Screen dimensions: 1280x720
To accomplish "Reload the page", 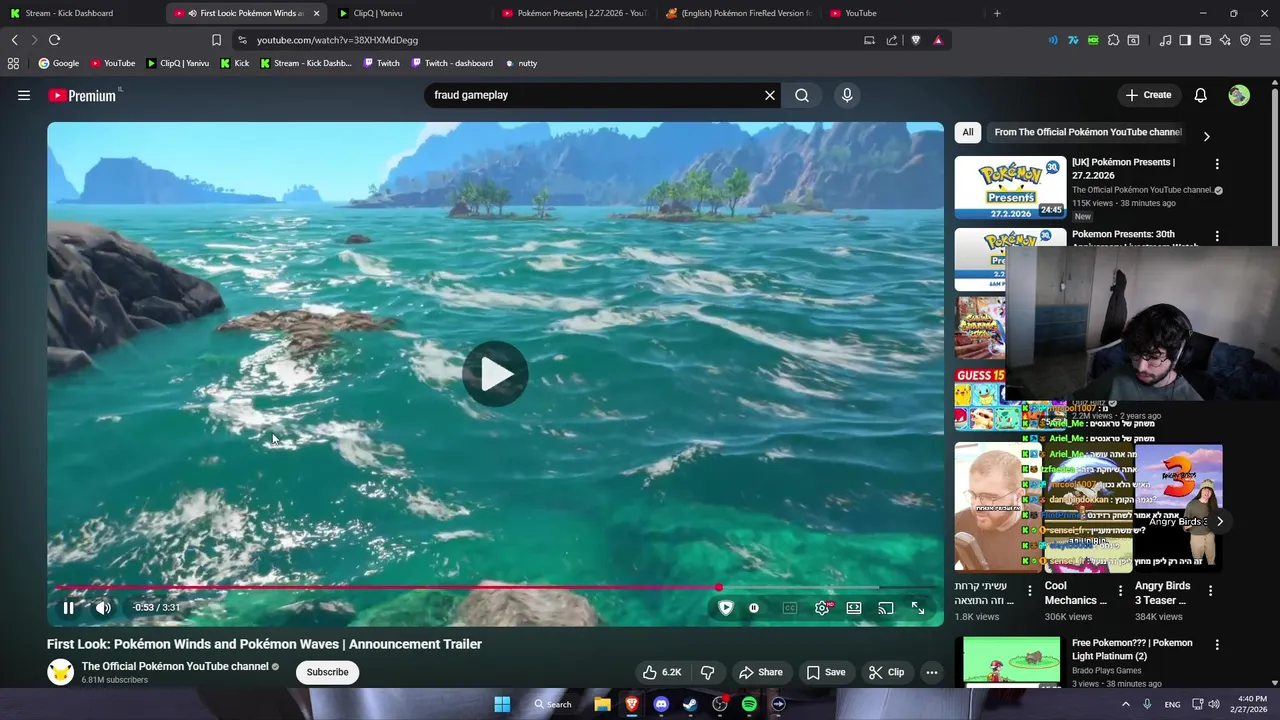I will point(54,40).
